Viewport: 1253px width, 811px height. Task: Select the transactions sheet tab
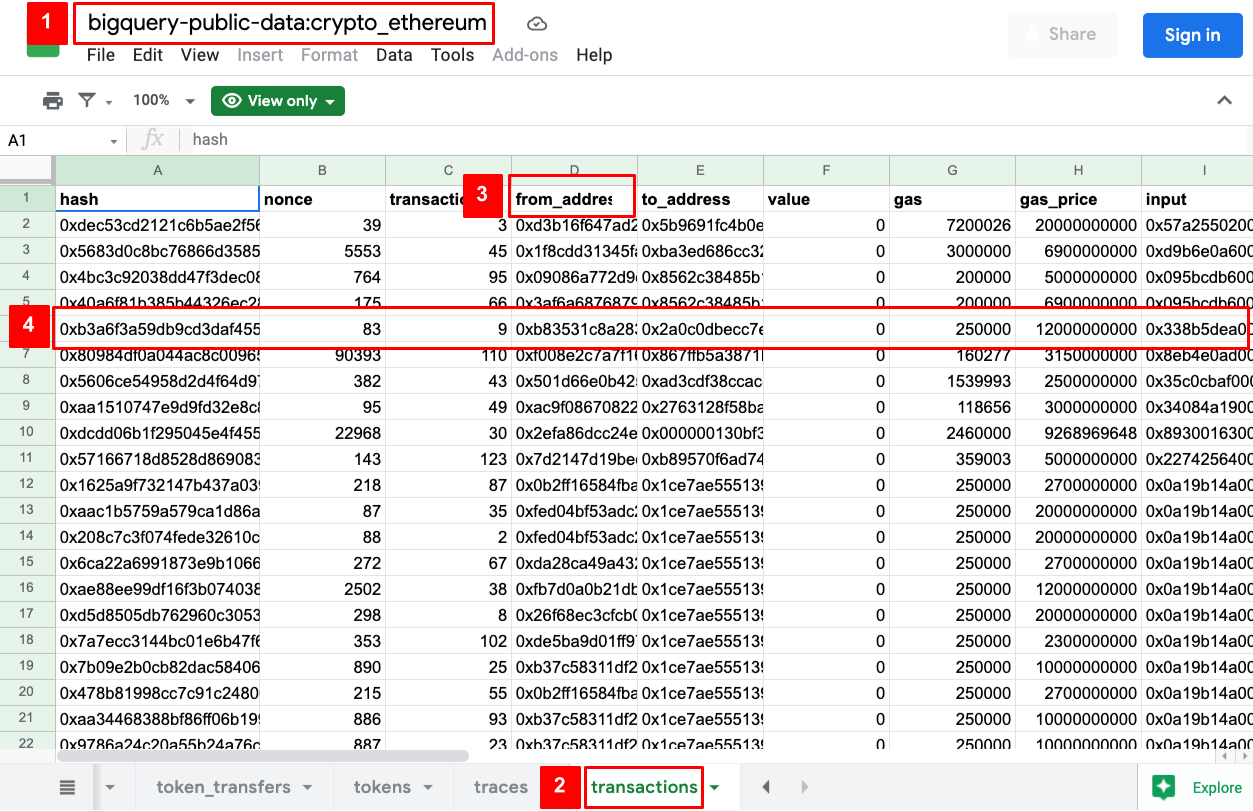coord(644,787)
